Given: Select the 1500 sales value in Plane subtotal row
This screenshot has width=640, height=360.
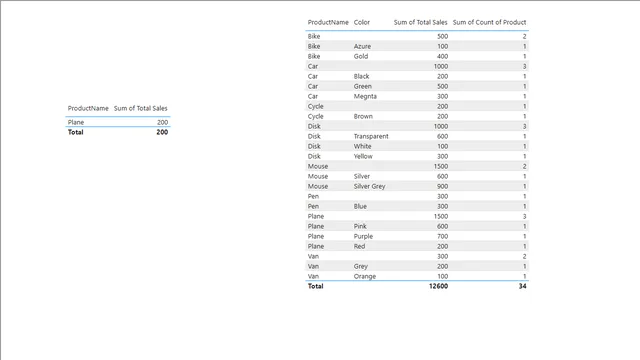Looking at the screenshot, I should [441, 216].
